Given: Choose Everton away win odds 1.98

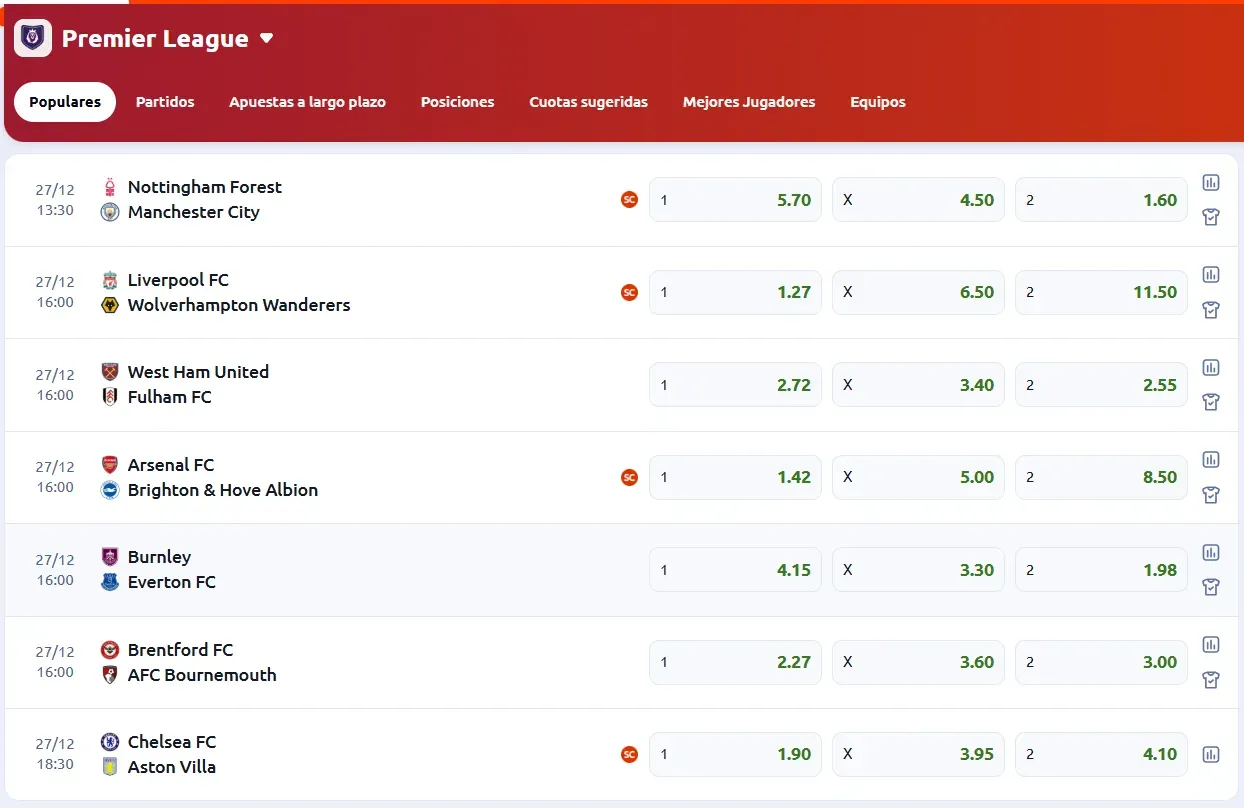Looking at the screenshot, I should pos(1101,570).
